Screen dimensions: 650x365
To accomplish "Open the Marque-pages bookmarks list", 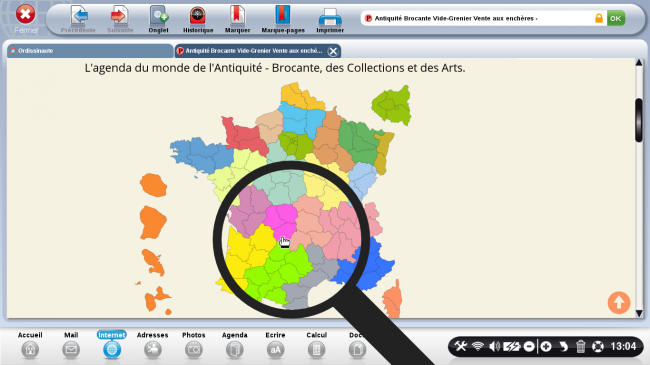I will point(283,19).
